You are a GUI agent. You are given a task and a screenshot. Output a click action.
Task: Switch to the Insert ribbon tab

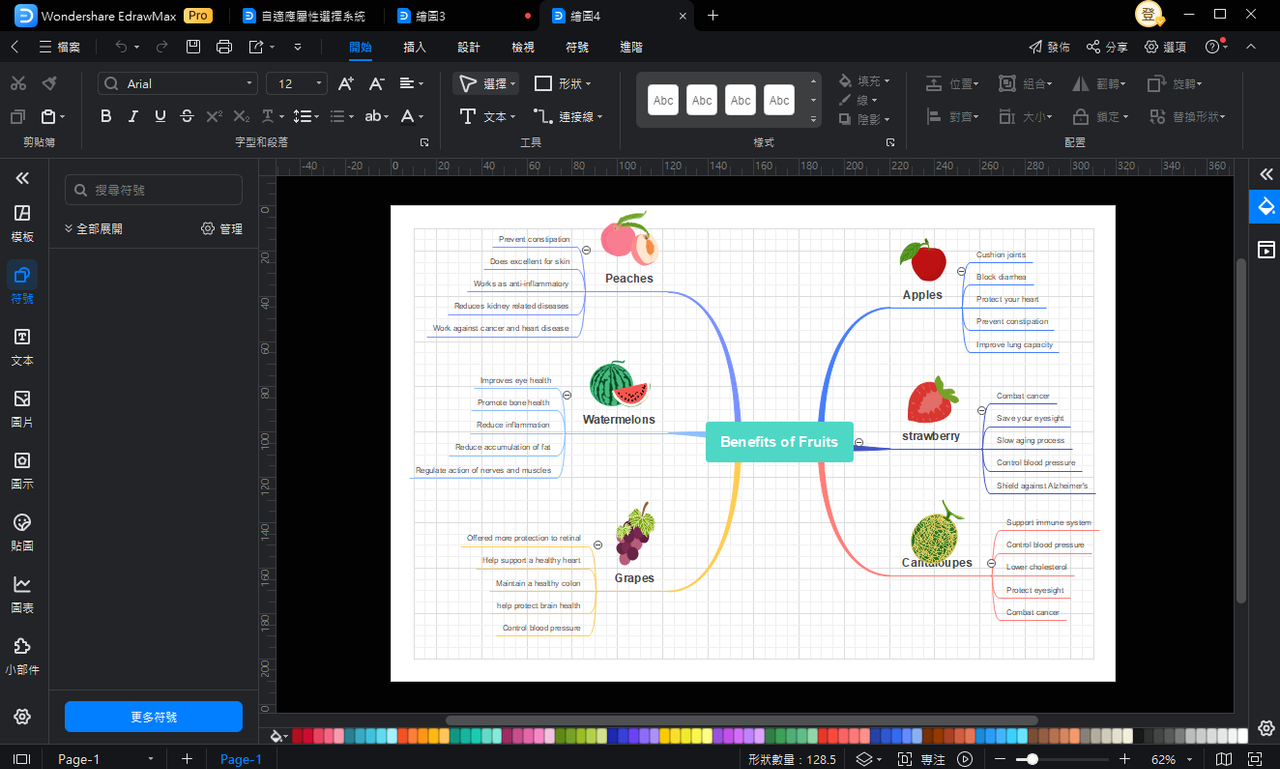click(x=414, y=47)
